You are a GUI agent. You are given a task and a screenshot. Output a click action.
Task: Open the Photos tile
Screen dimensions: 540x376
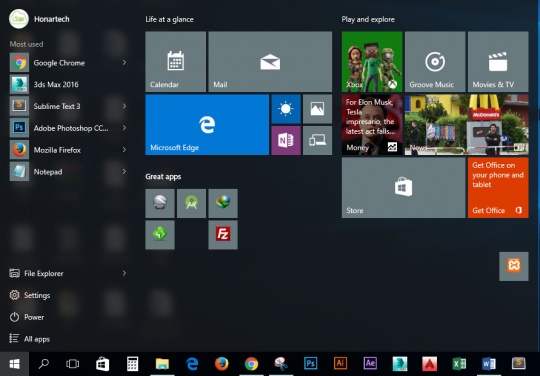(x=317, y=109)
